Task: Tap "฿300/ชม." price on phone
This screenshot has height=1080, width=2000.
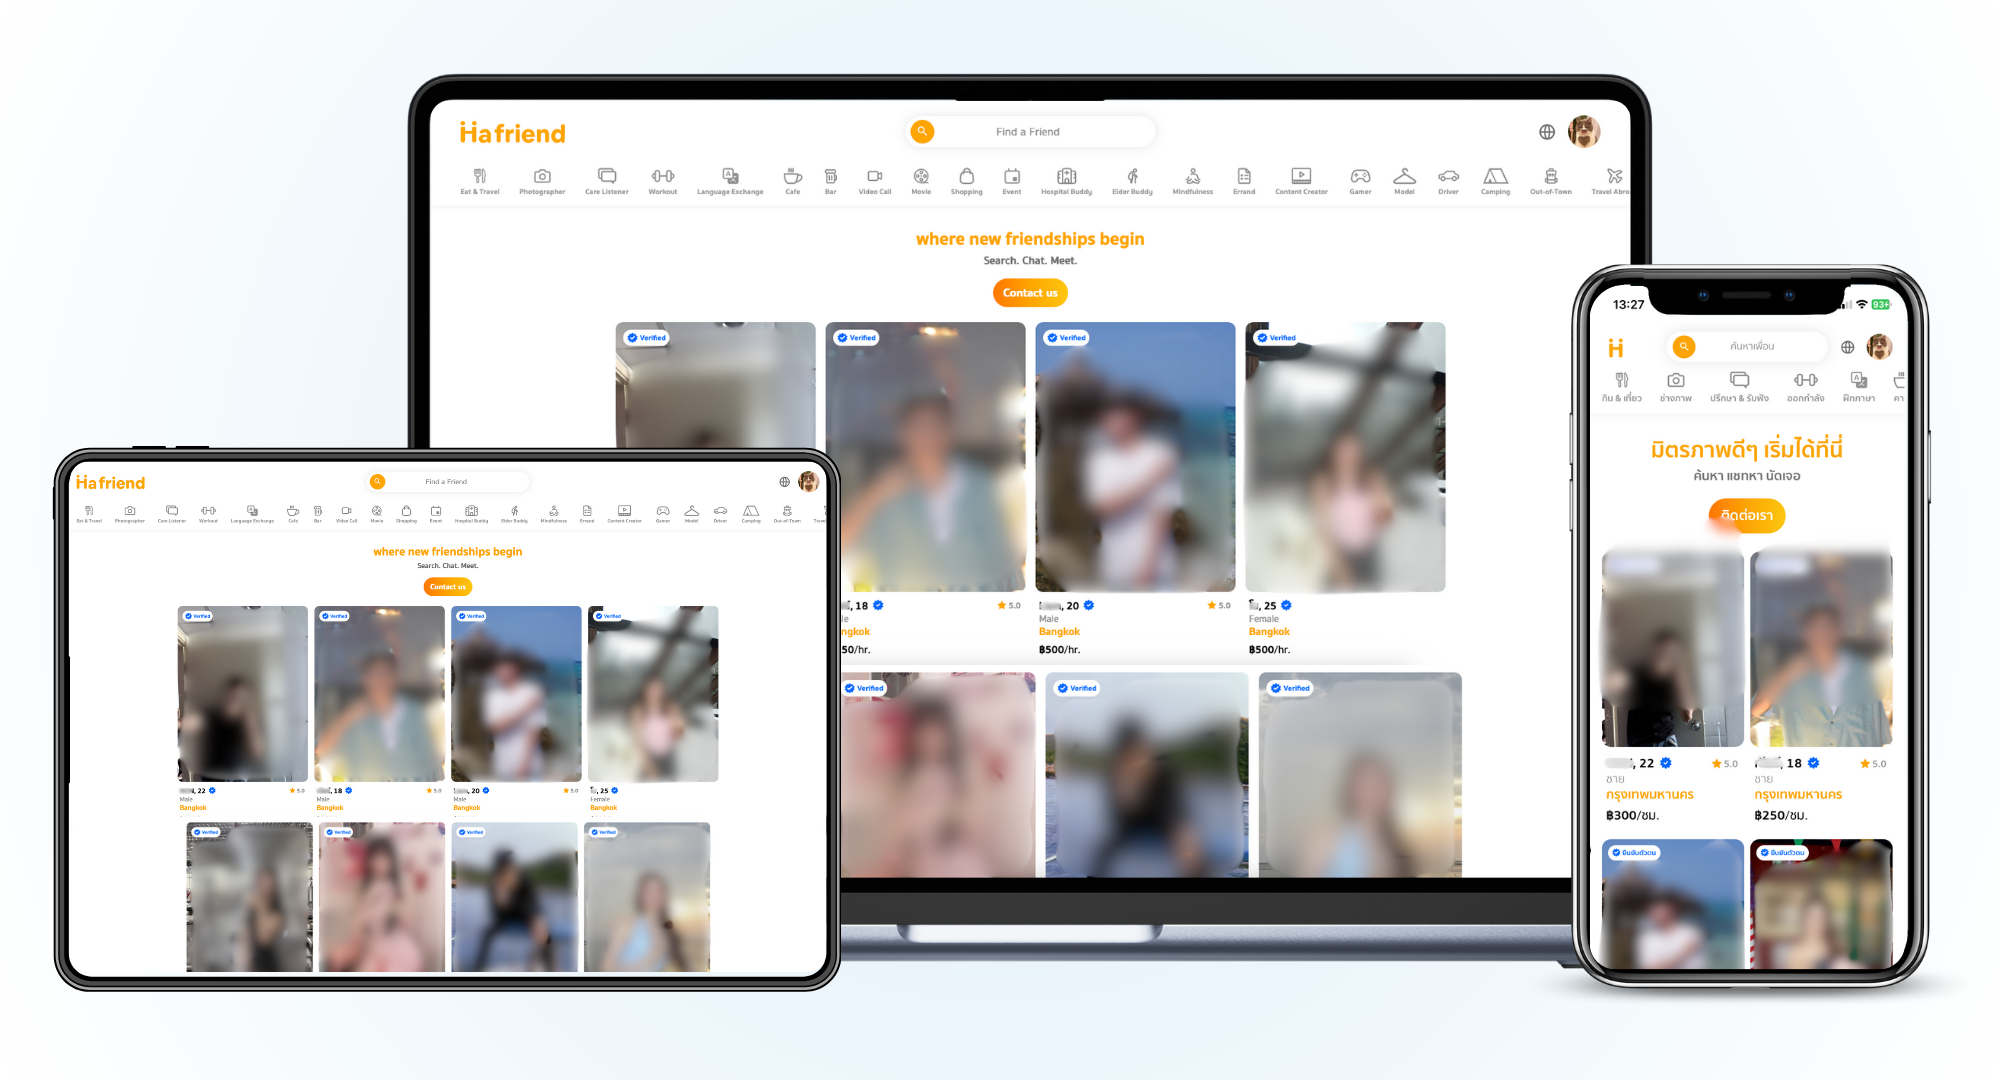Action: pyautogui.click(x=1632, y=816)
